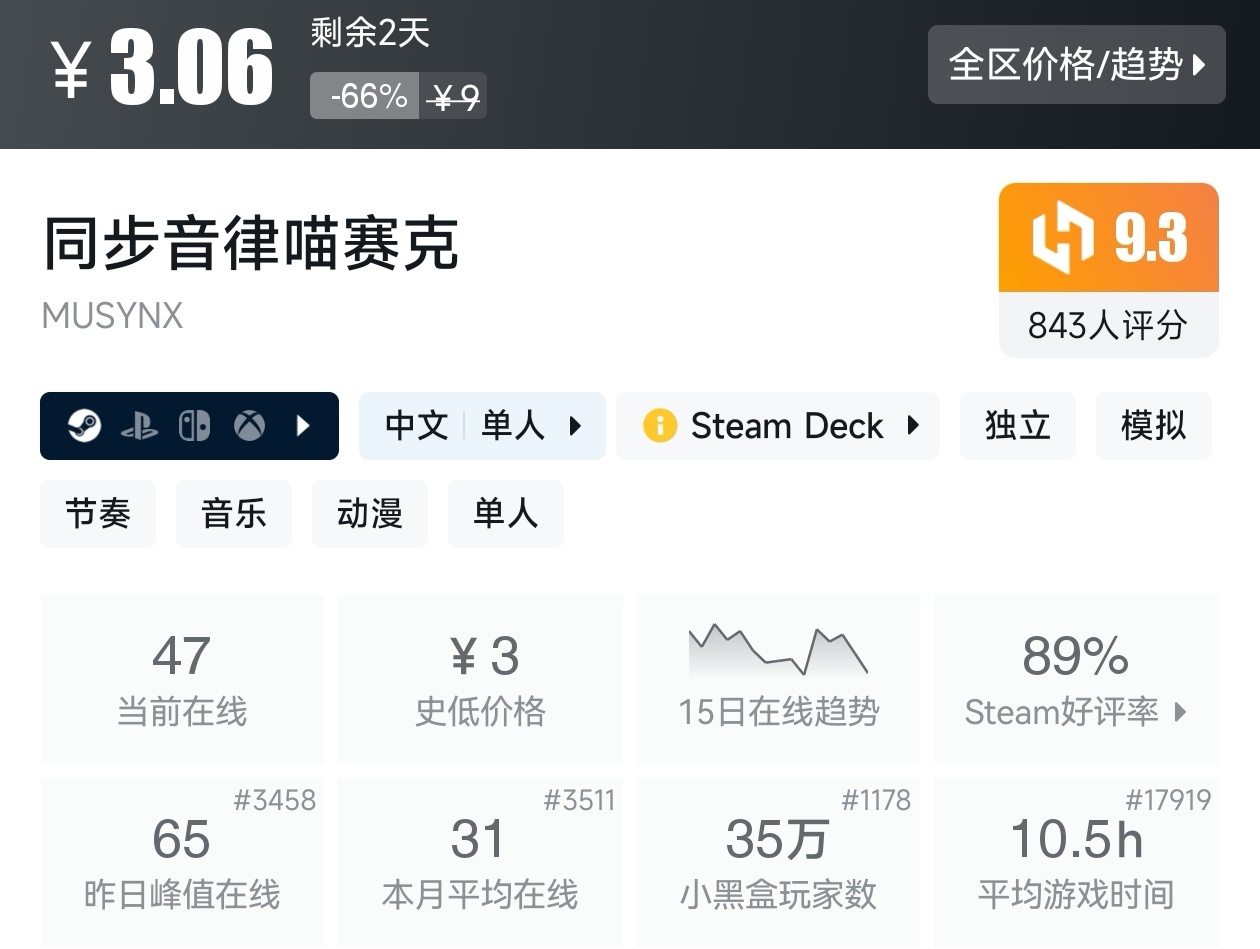1260x949 pixels.
Task: Open the 动漫 tag
Action: click(370, 514)
